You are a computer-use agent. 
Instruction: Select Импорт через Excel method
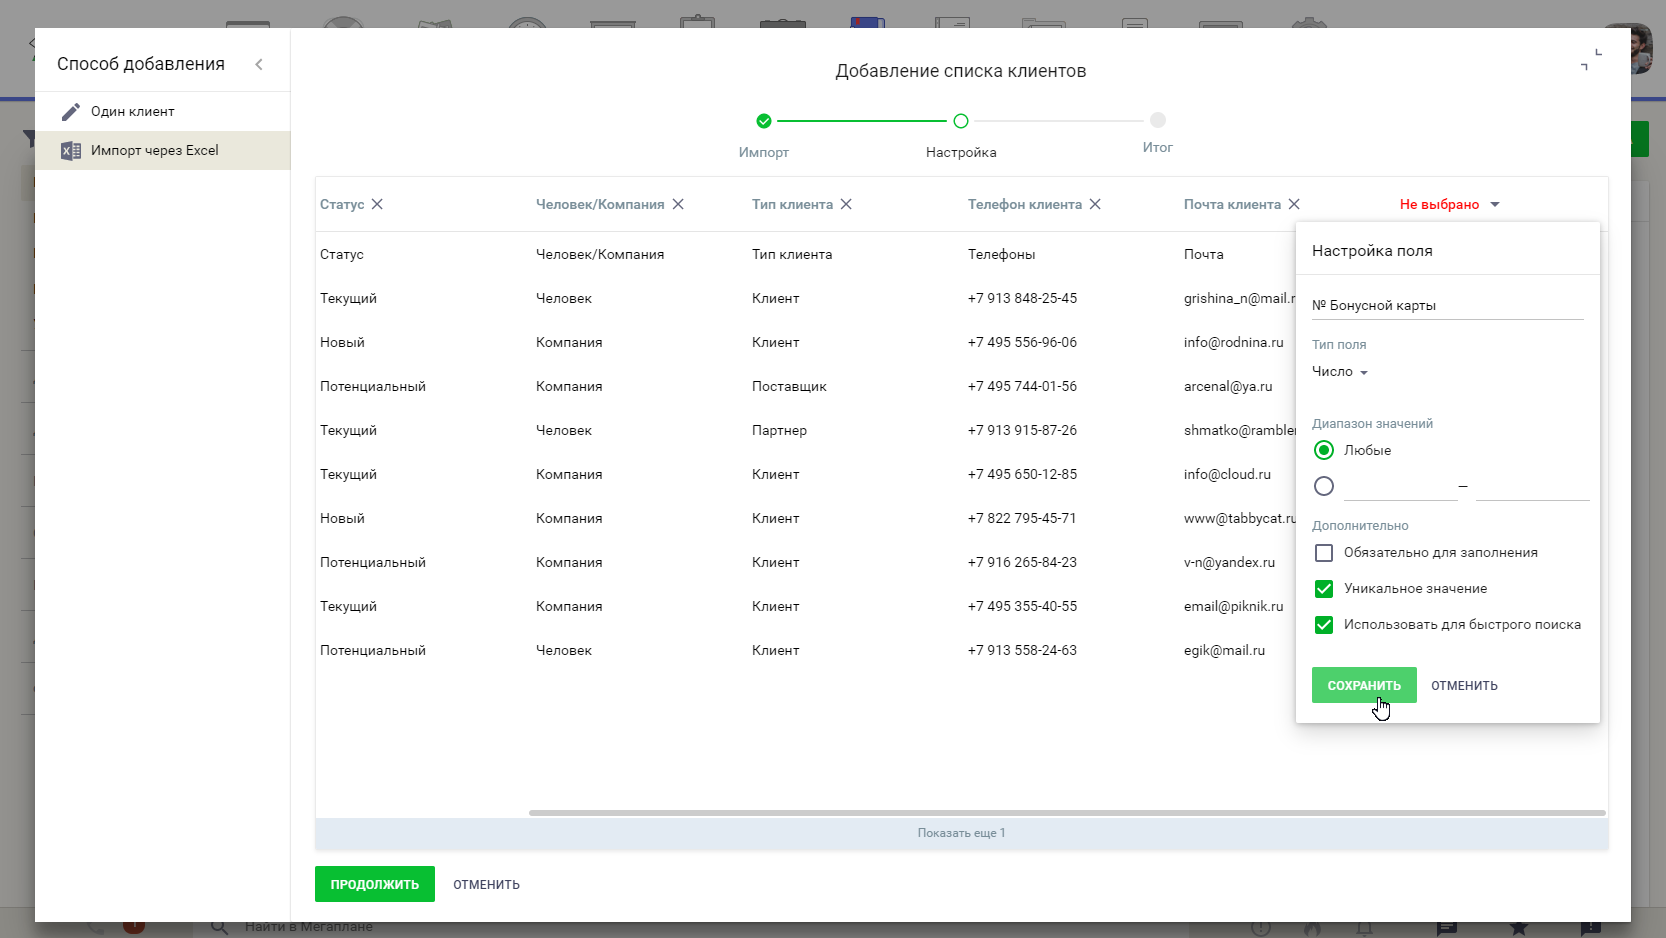point(163,150)
